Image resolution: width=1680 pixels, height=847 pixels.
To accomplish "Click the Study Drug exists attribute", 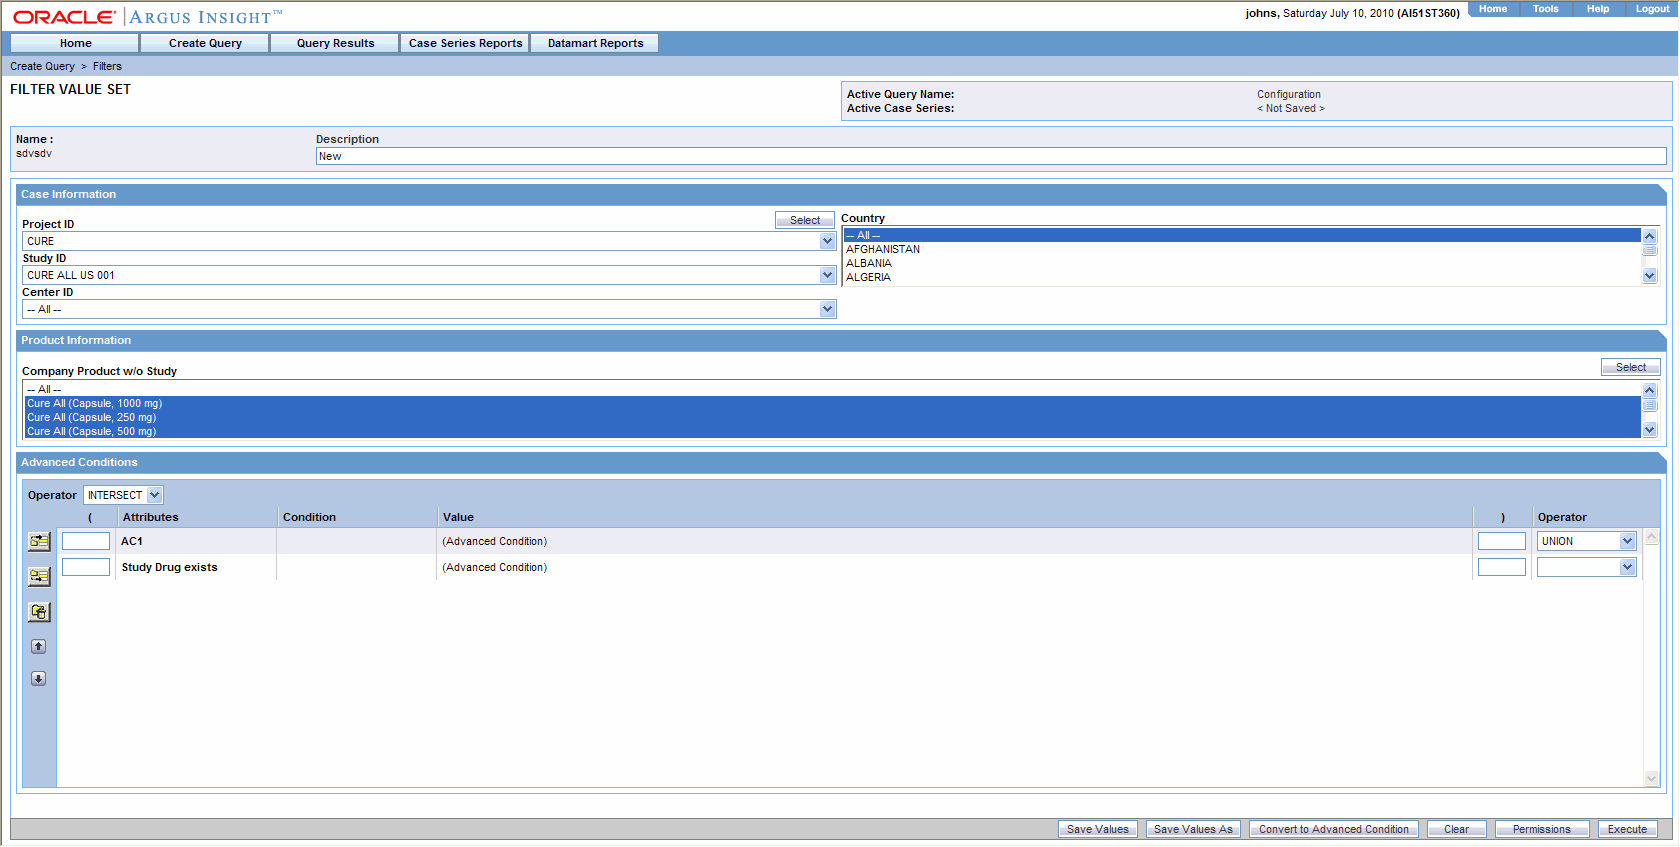I will [x=169, y=567].
